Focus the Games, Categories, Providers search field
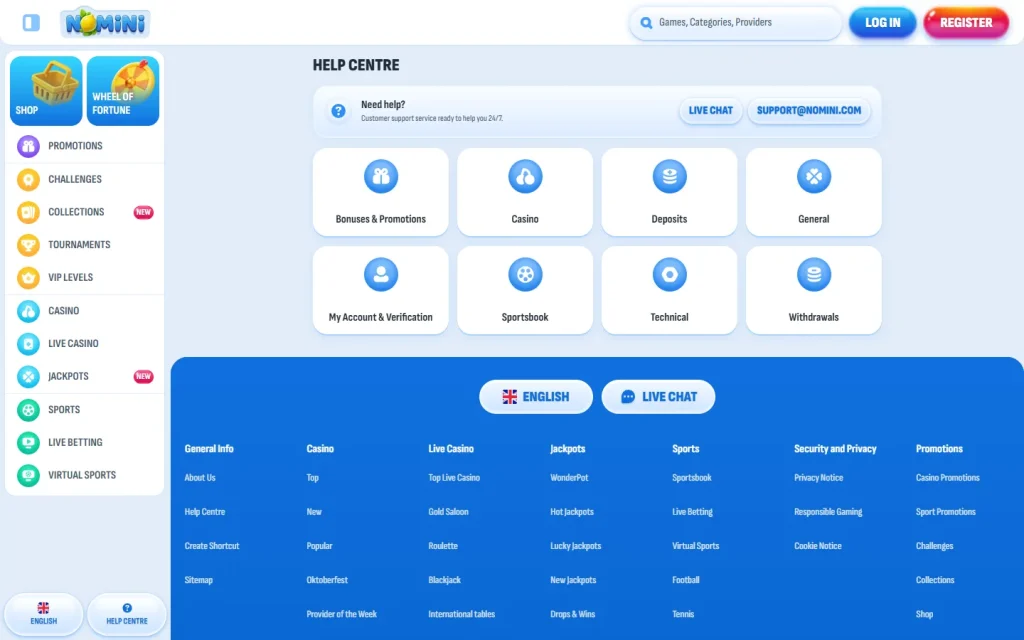The image size is (1024, 640). 736,23
